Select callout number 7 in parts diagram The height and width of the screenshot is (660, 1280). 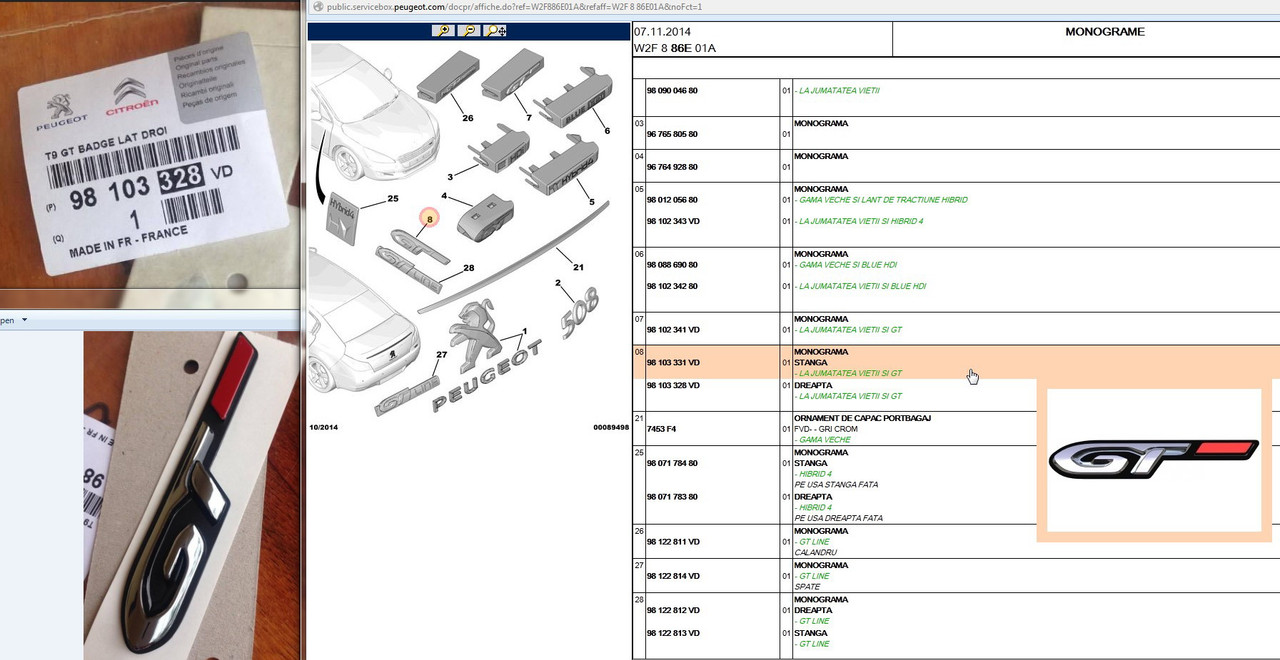point(529,118)
